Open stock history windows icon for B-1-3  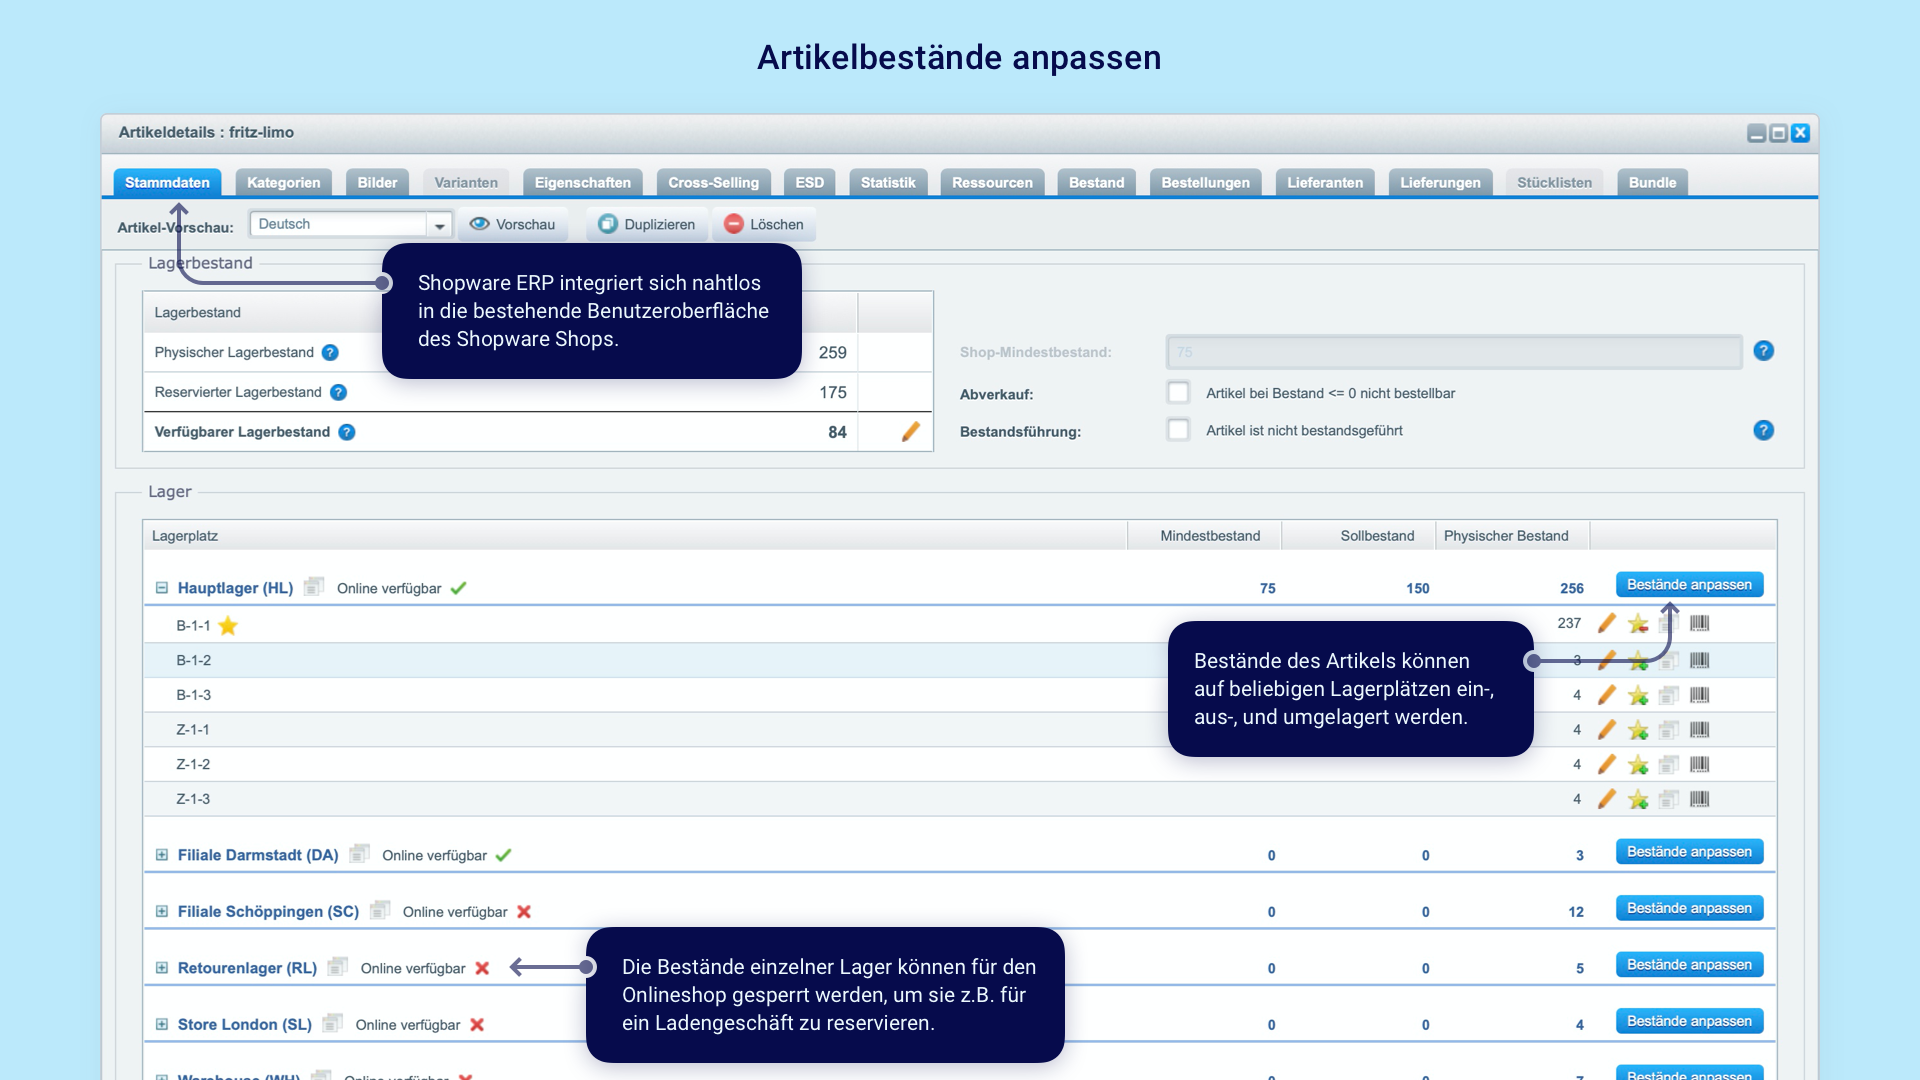coord(1669,695)
